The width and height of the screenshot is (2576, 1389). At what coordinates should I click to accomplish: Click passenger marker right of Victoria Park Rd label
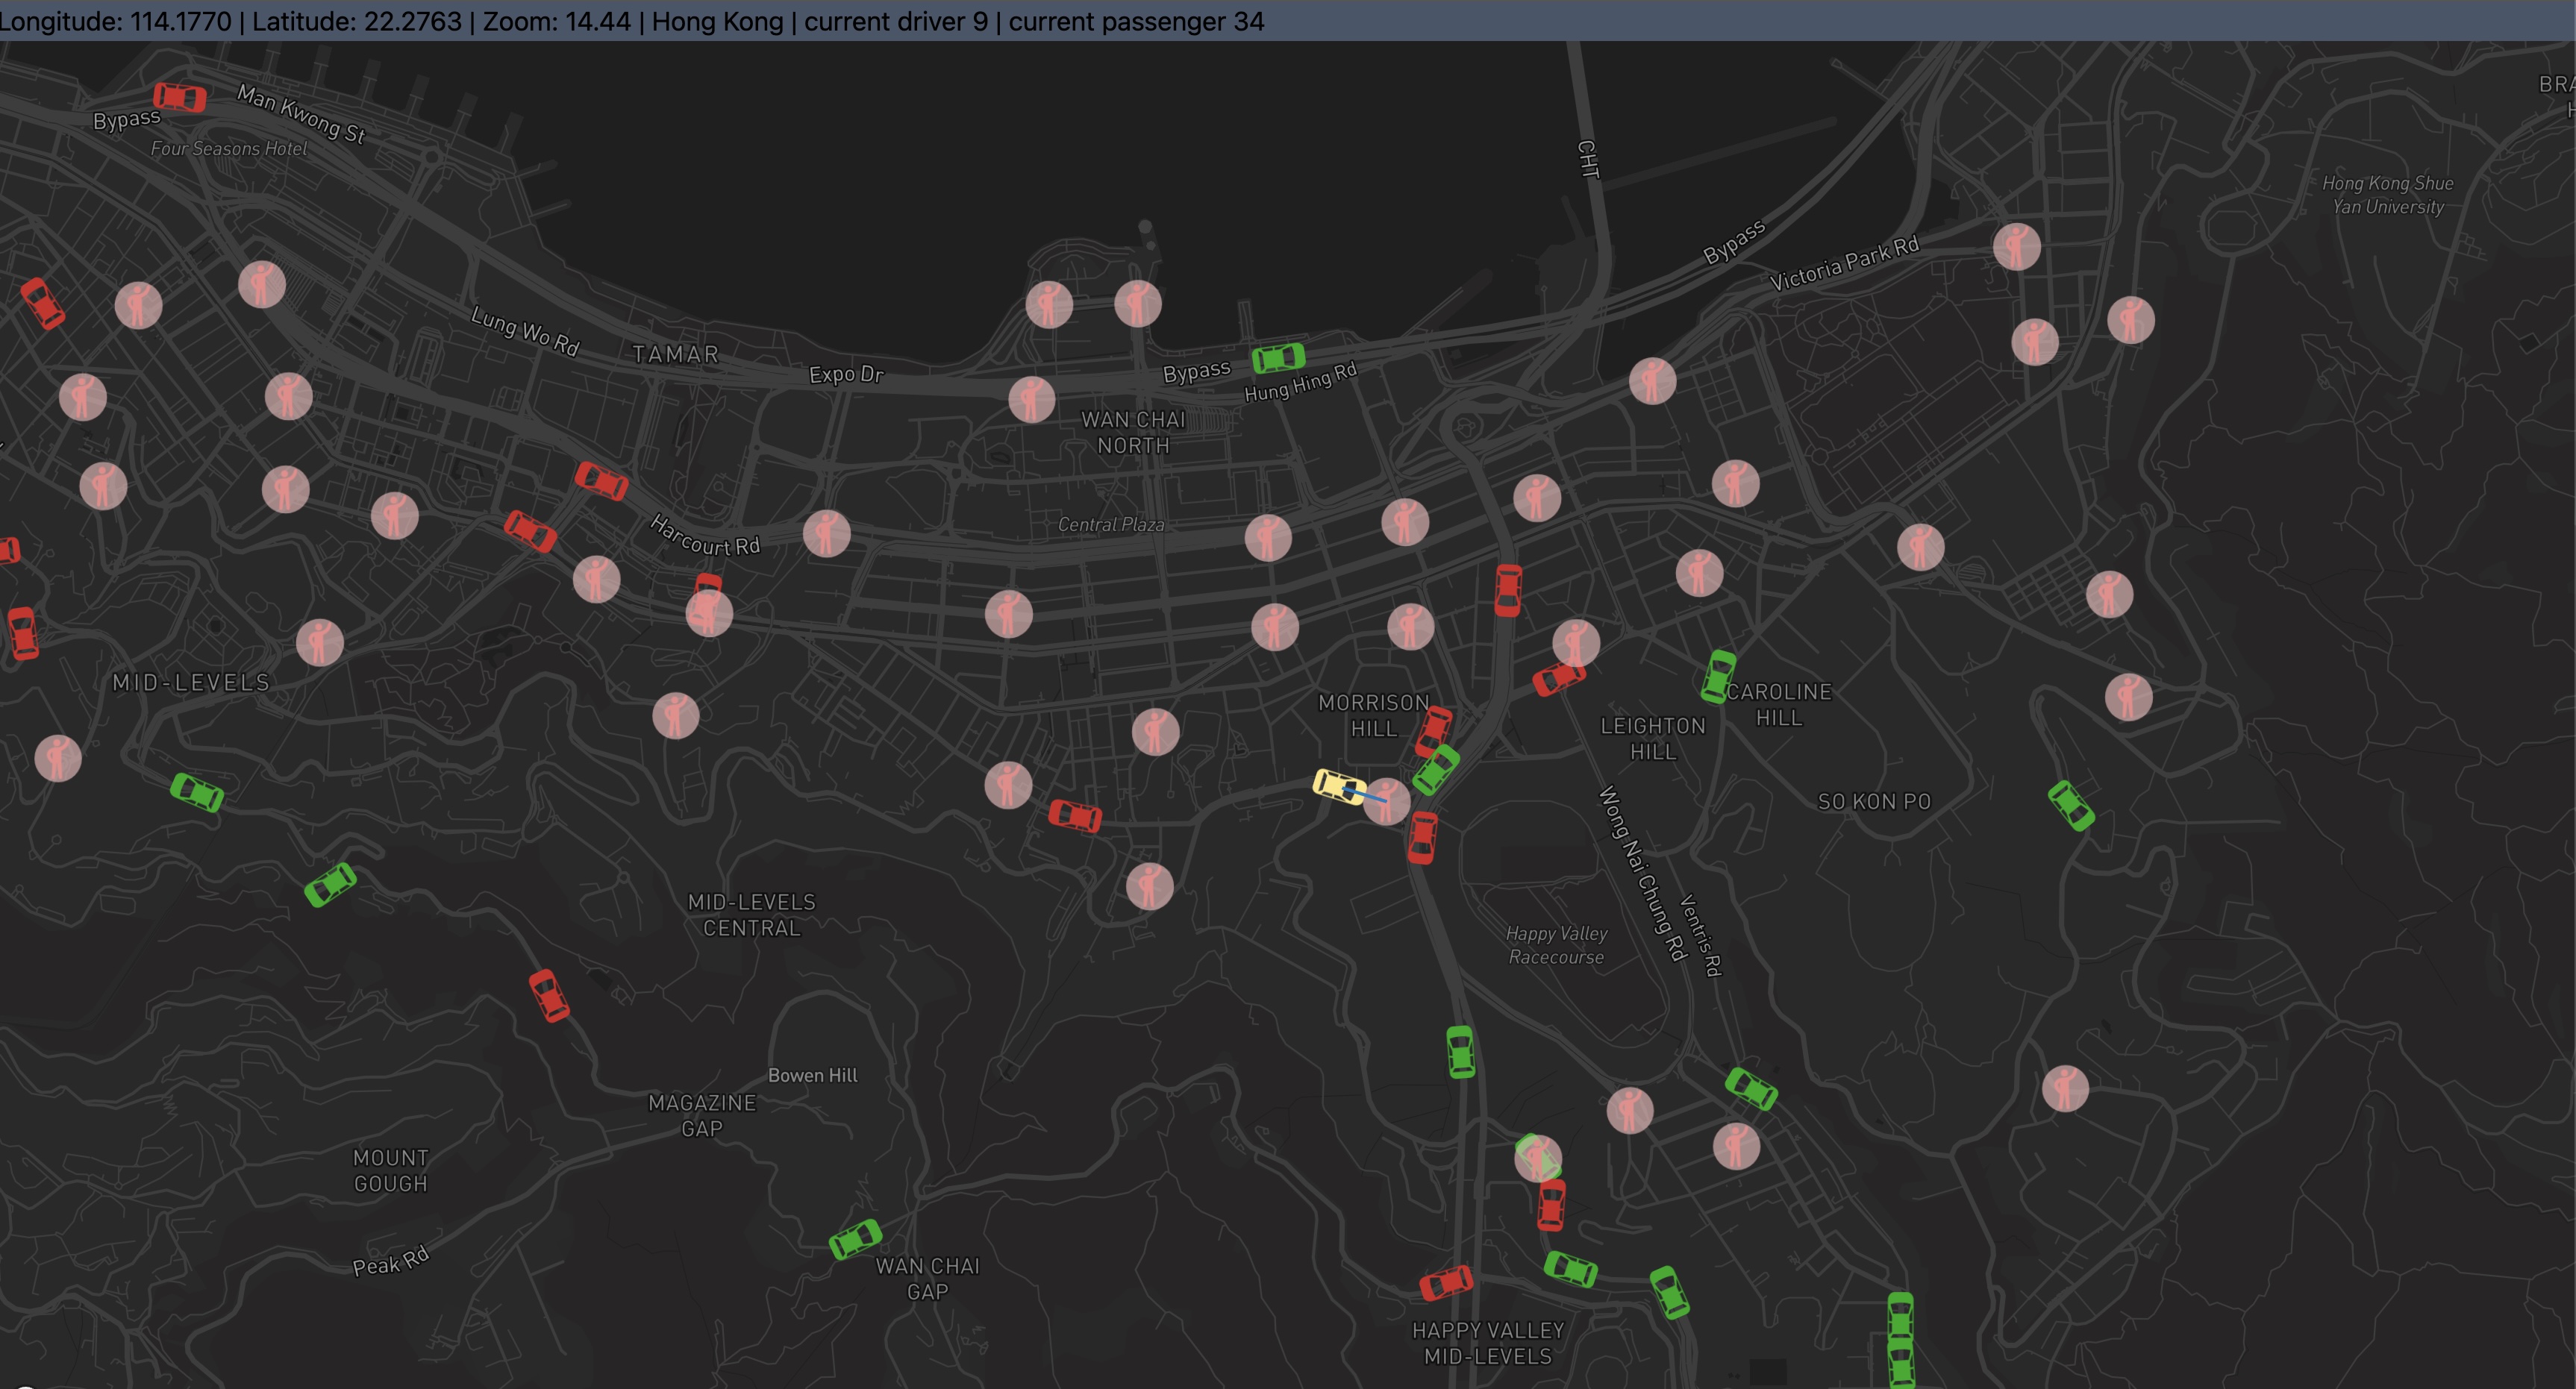pyautogui.click(x=2016, y=246)
